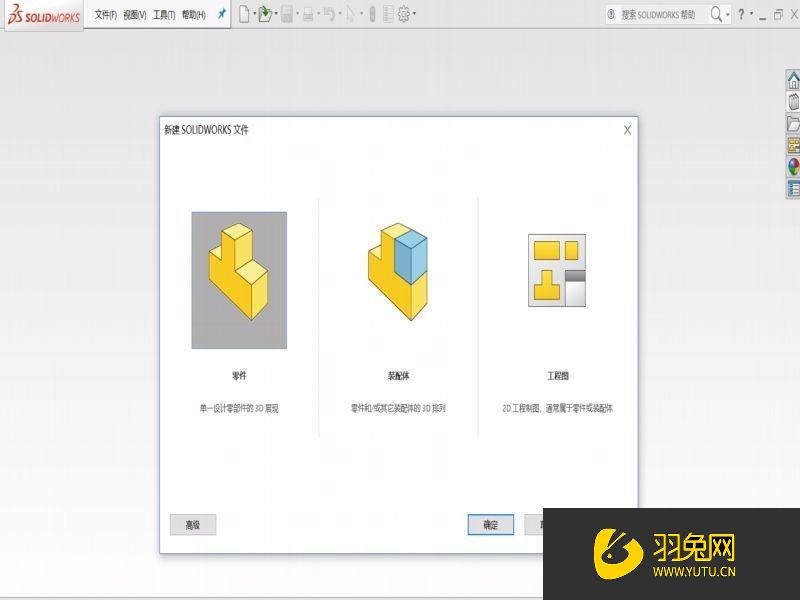The image size is (800, 600).
Task: Expand the New document dropdown arrow
Action: [x=255, y=14]
